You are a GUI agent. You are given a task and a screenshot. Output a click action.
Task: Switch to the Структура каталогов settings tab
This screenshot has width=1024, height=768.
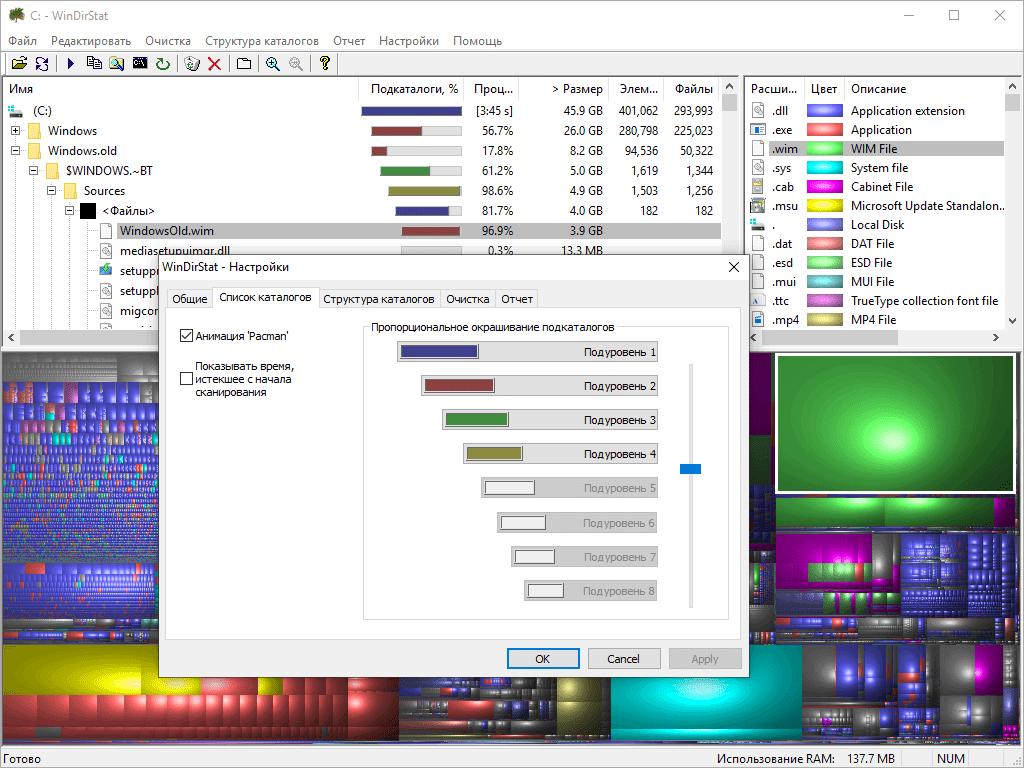pyautogui.click(x=379, y=298)
